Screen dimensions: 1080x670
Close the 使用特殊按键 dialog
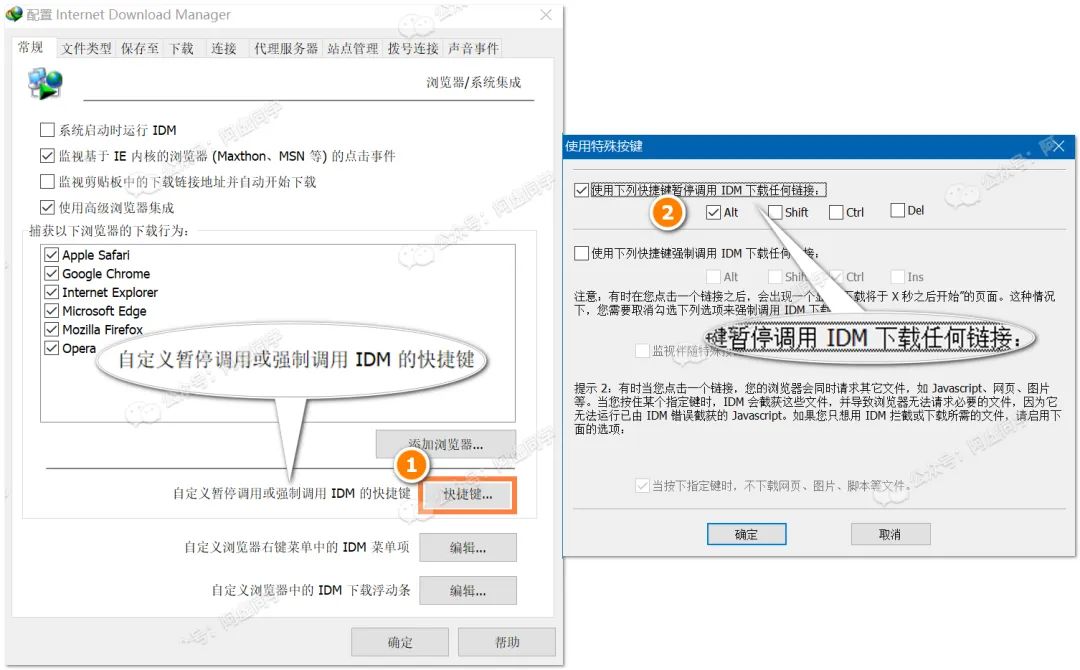pos(1059,146)
